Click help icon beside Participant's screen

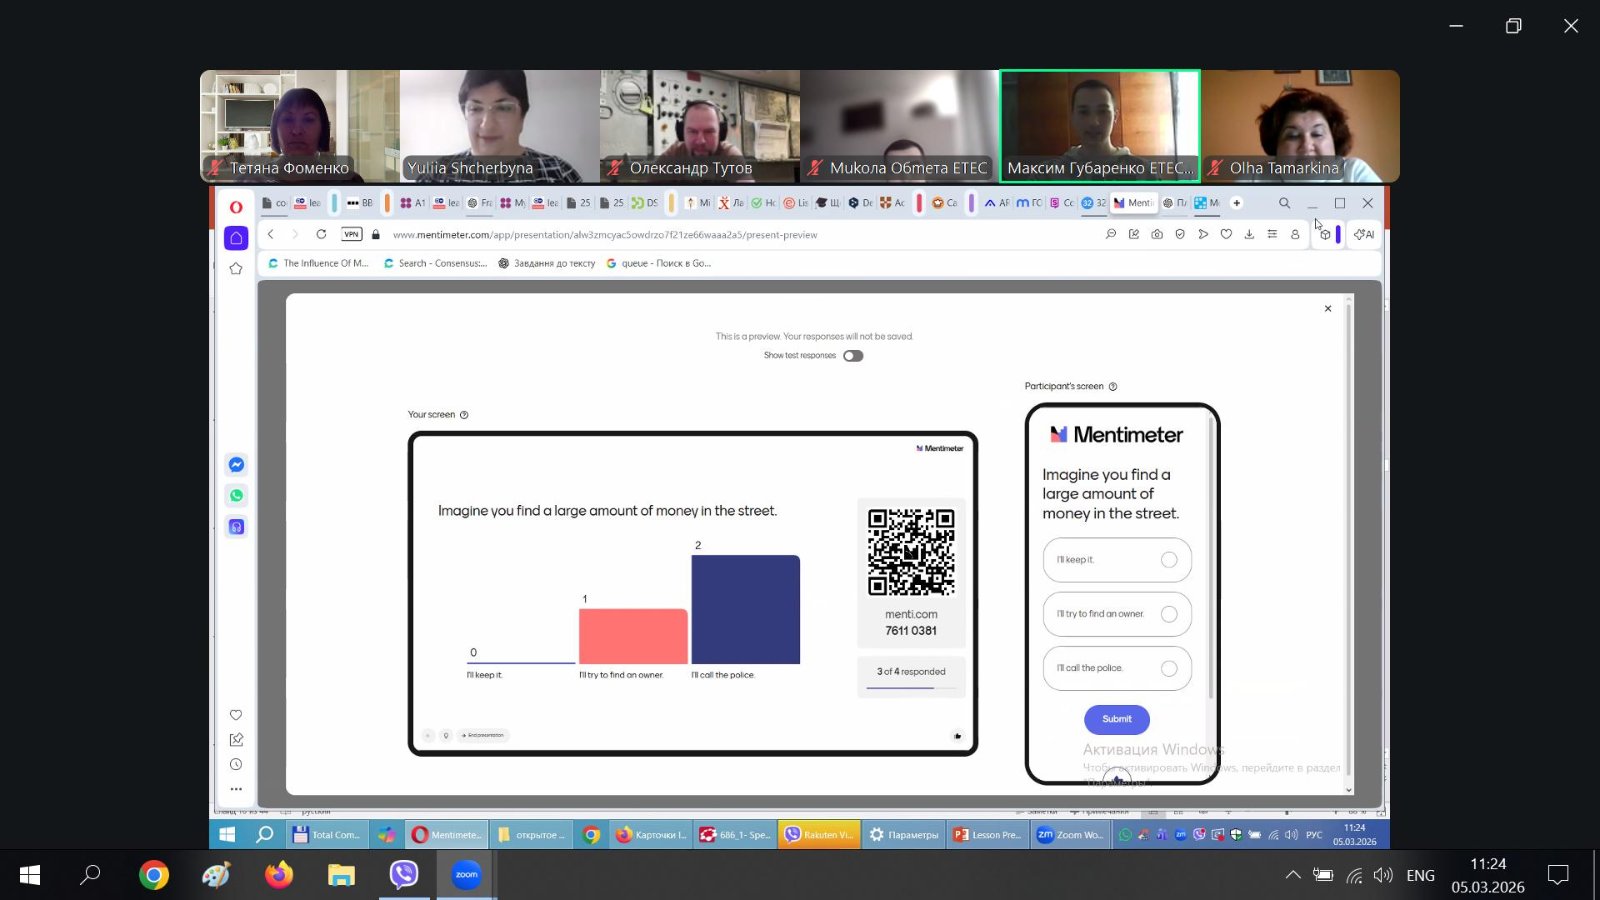pyautogui.click(x=1113, y=387)
